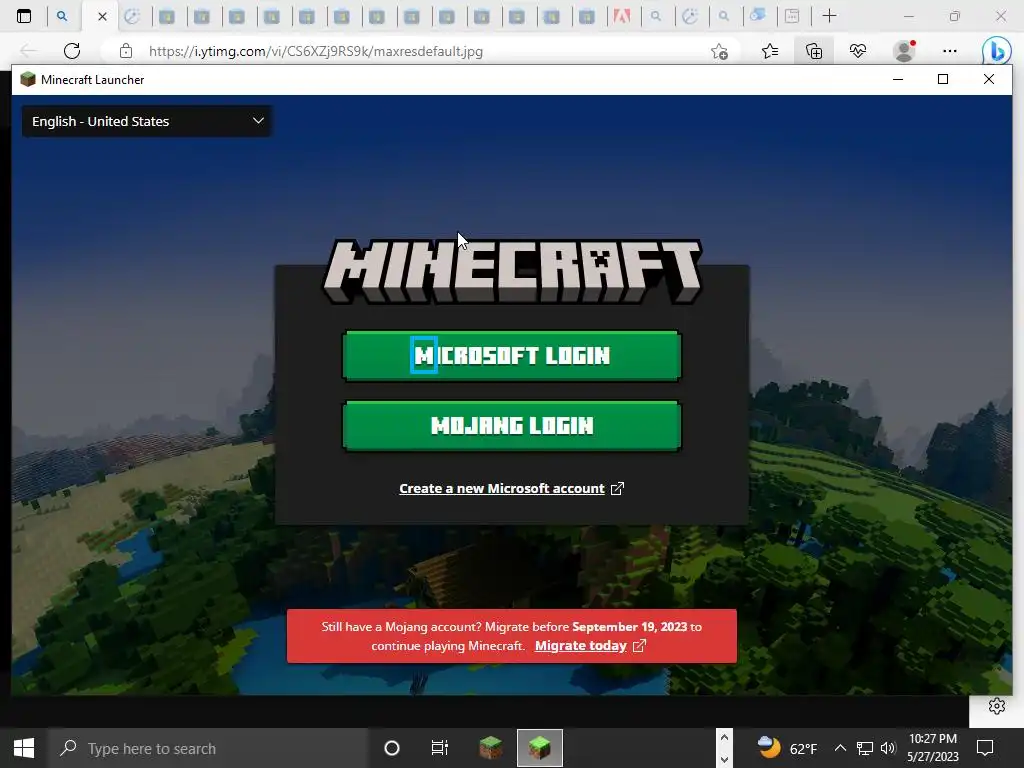Open the language dropdown showing English - United States
Screen dimensions: 1024x768
147,121
